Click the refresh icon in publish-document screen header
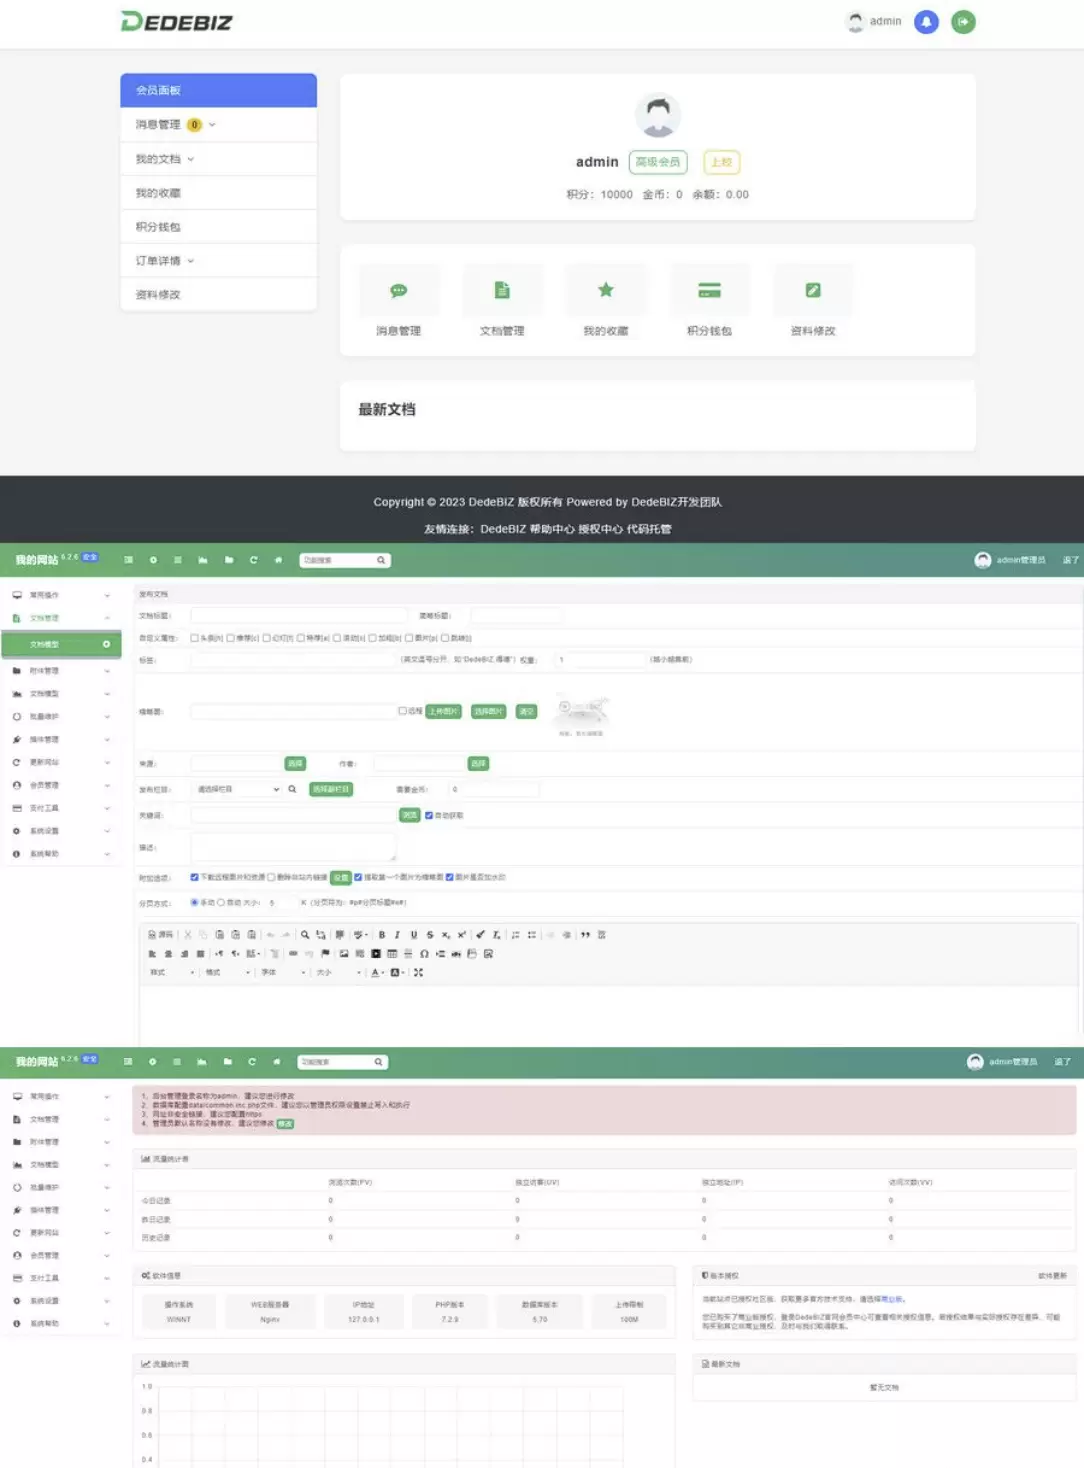Image resolution: width=1084 pixels, height=1468 pixels. [253, 560]
